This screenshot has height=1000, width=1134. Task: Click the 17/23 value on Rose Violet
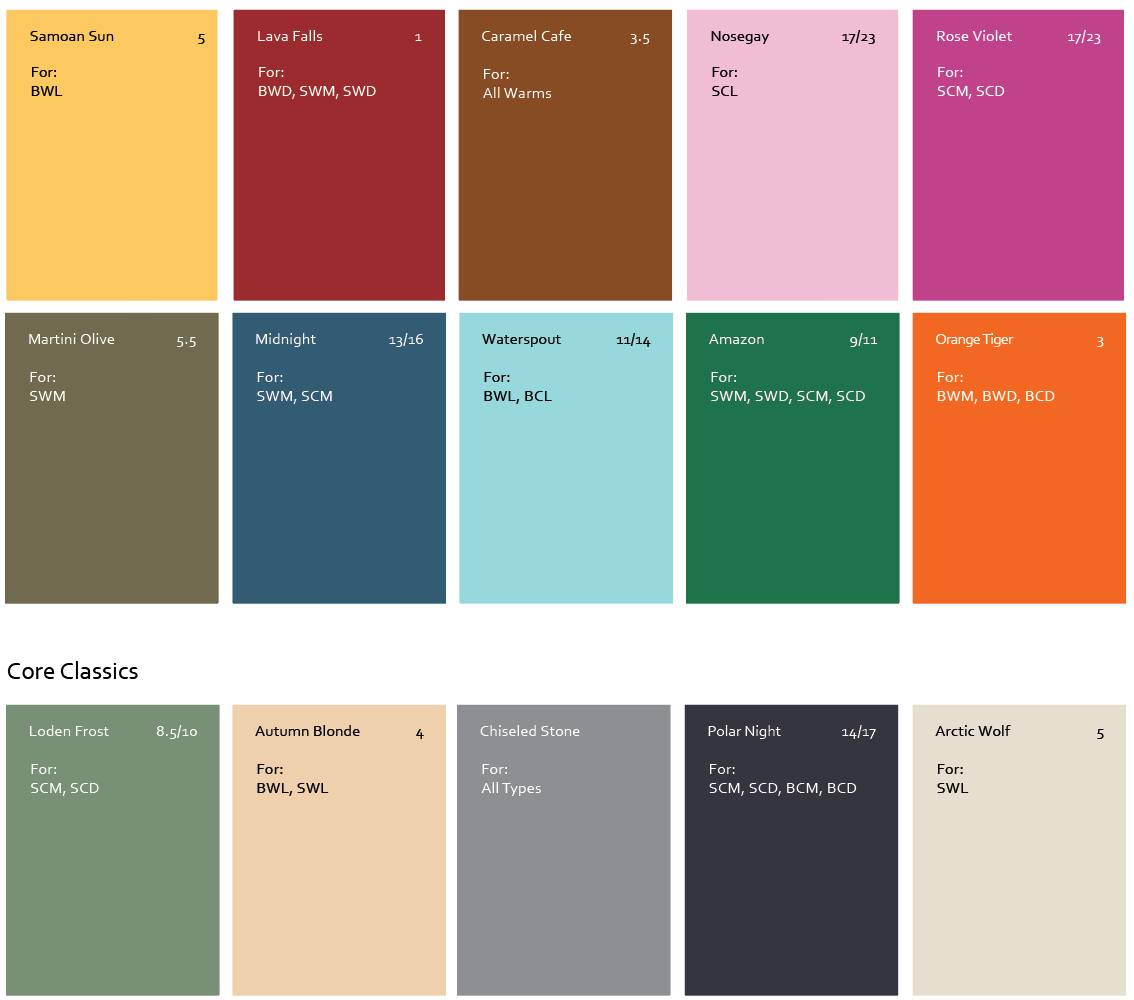[x=1084, y=38]
